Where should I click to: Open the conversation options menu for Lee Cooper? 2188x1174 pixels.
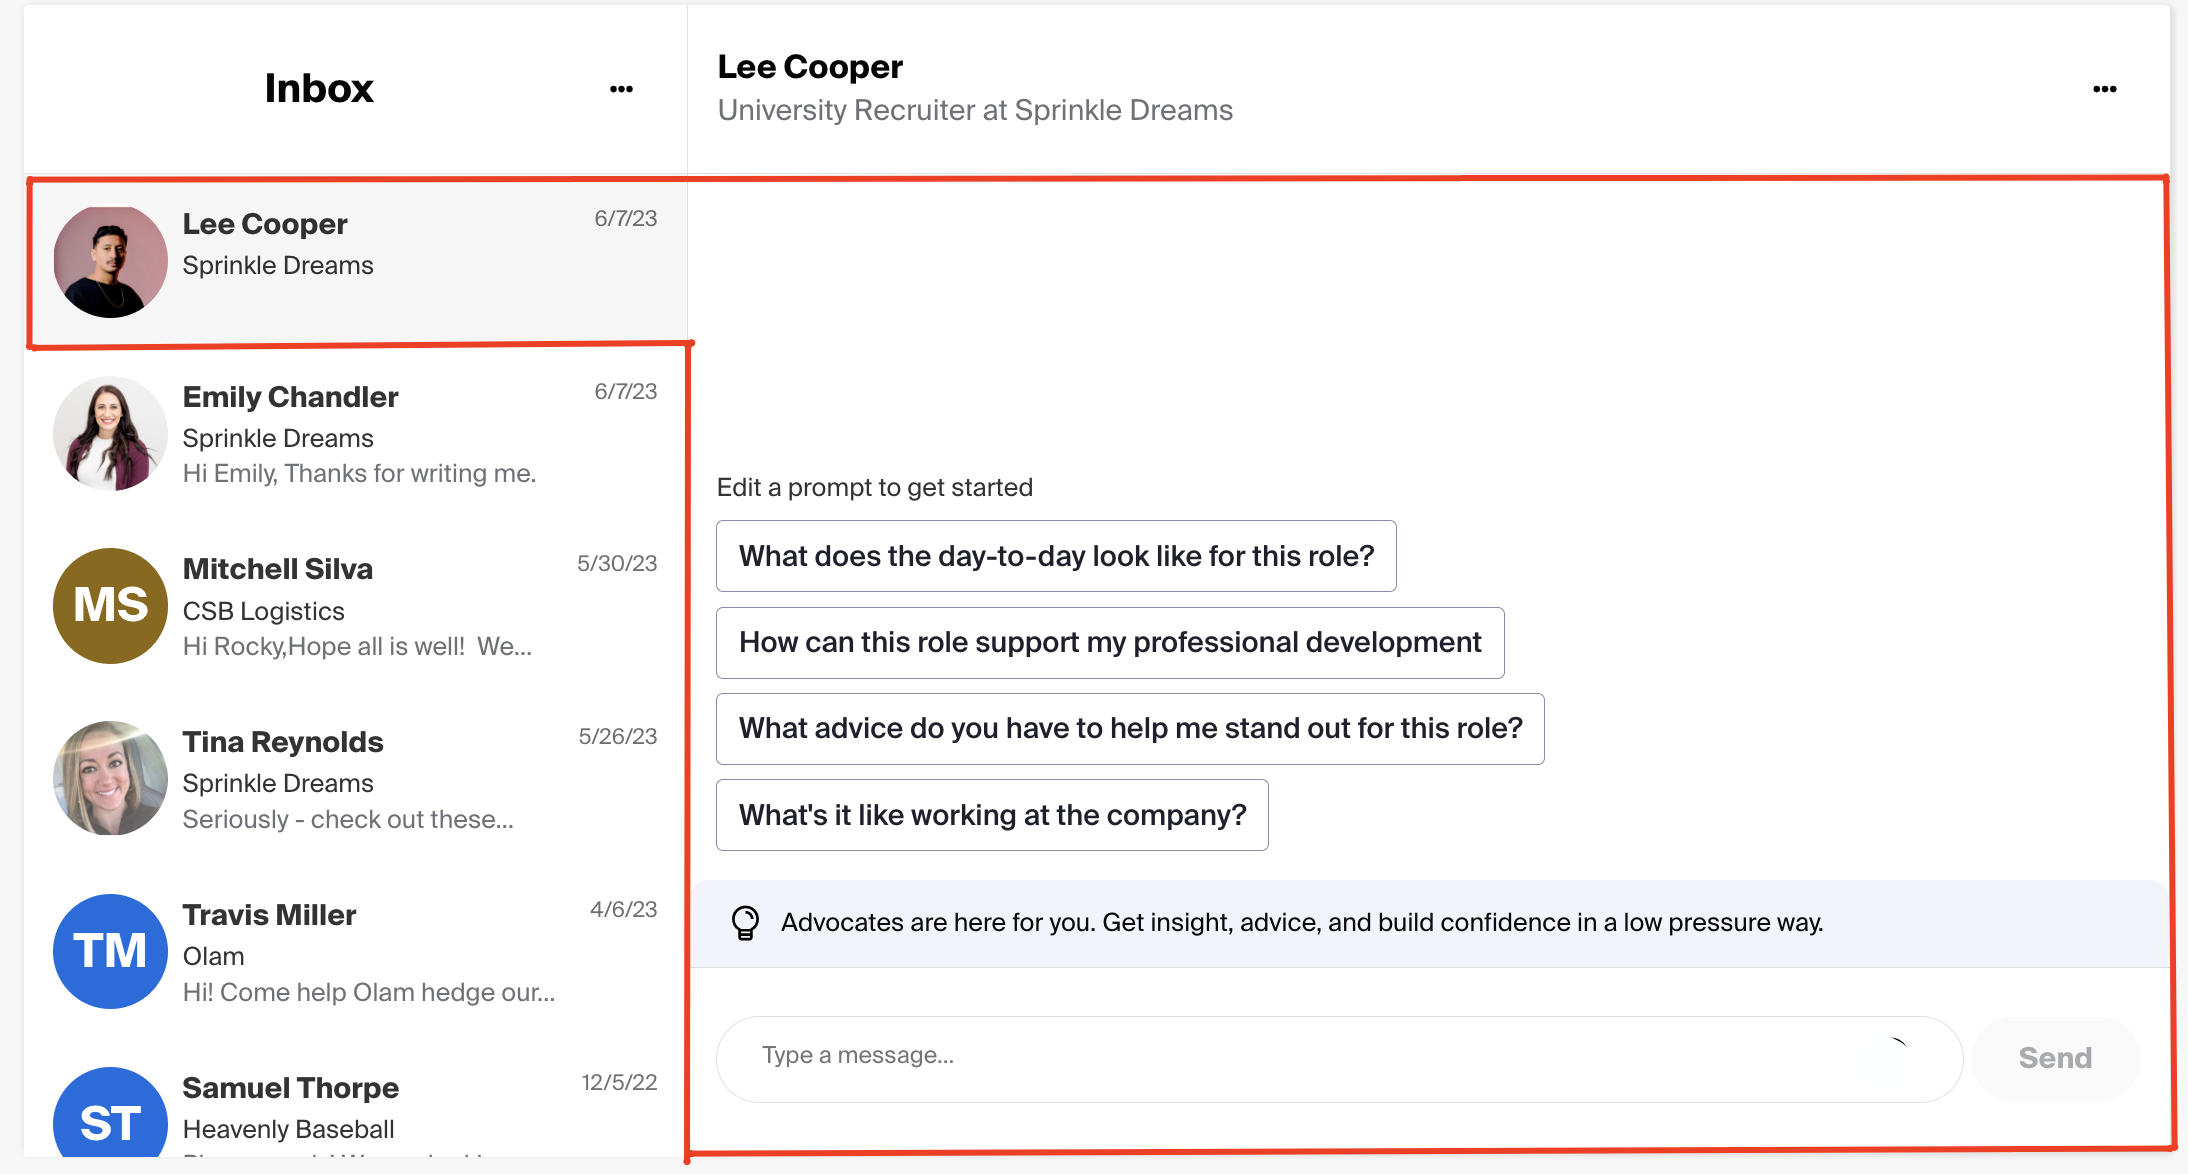click(x=2105, y=88)
